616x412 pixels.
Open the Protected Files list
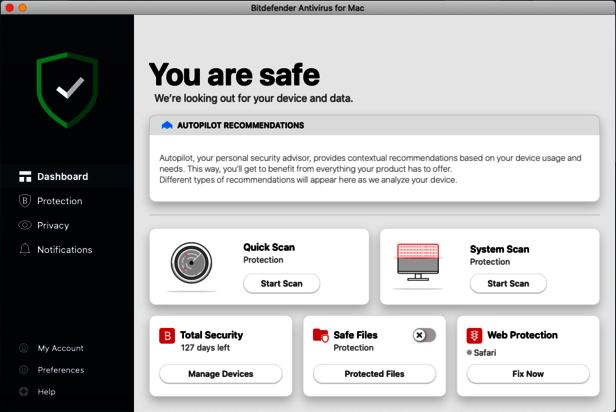(374, 374)
